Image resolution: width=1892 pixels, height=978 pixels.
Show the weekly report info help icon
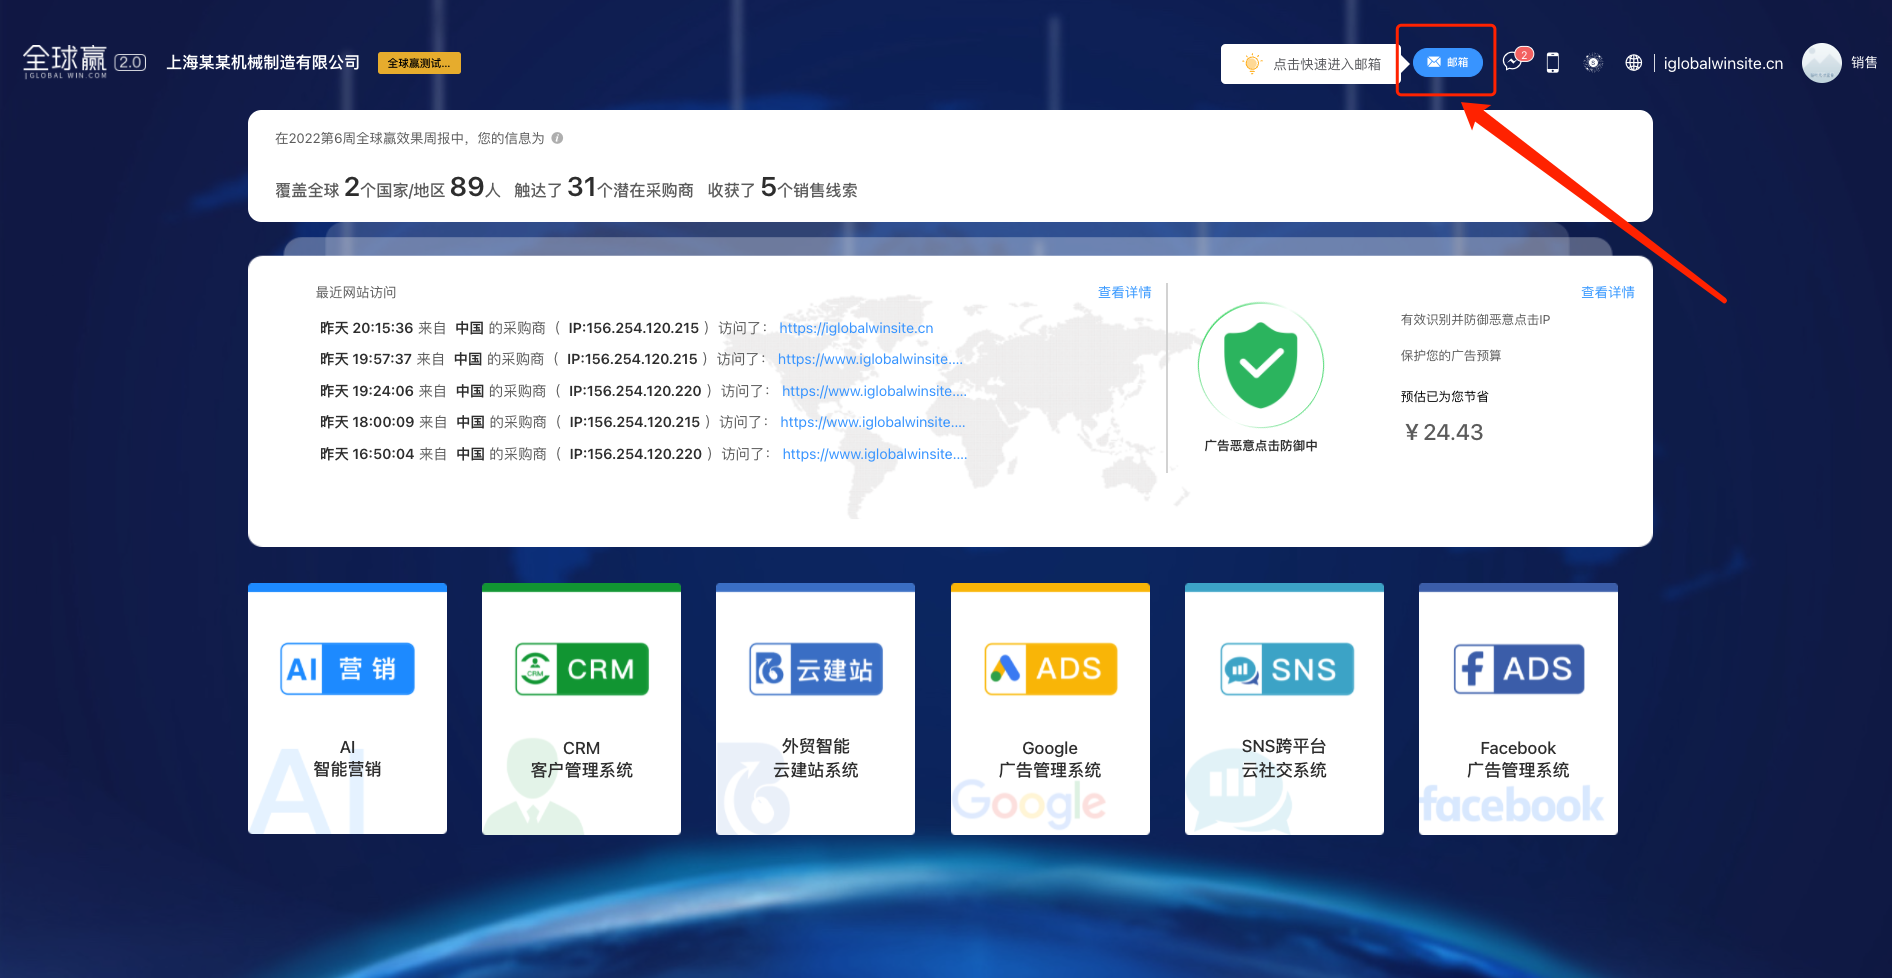[x=557, y=138]
